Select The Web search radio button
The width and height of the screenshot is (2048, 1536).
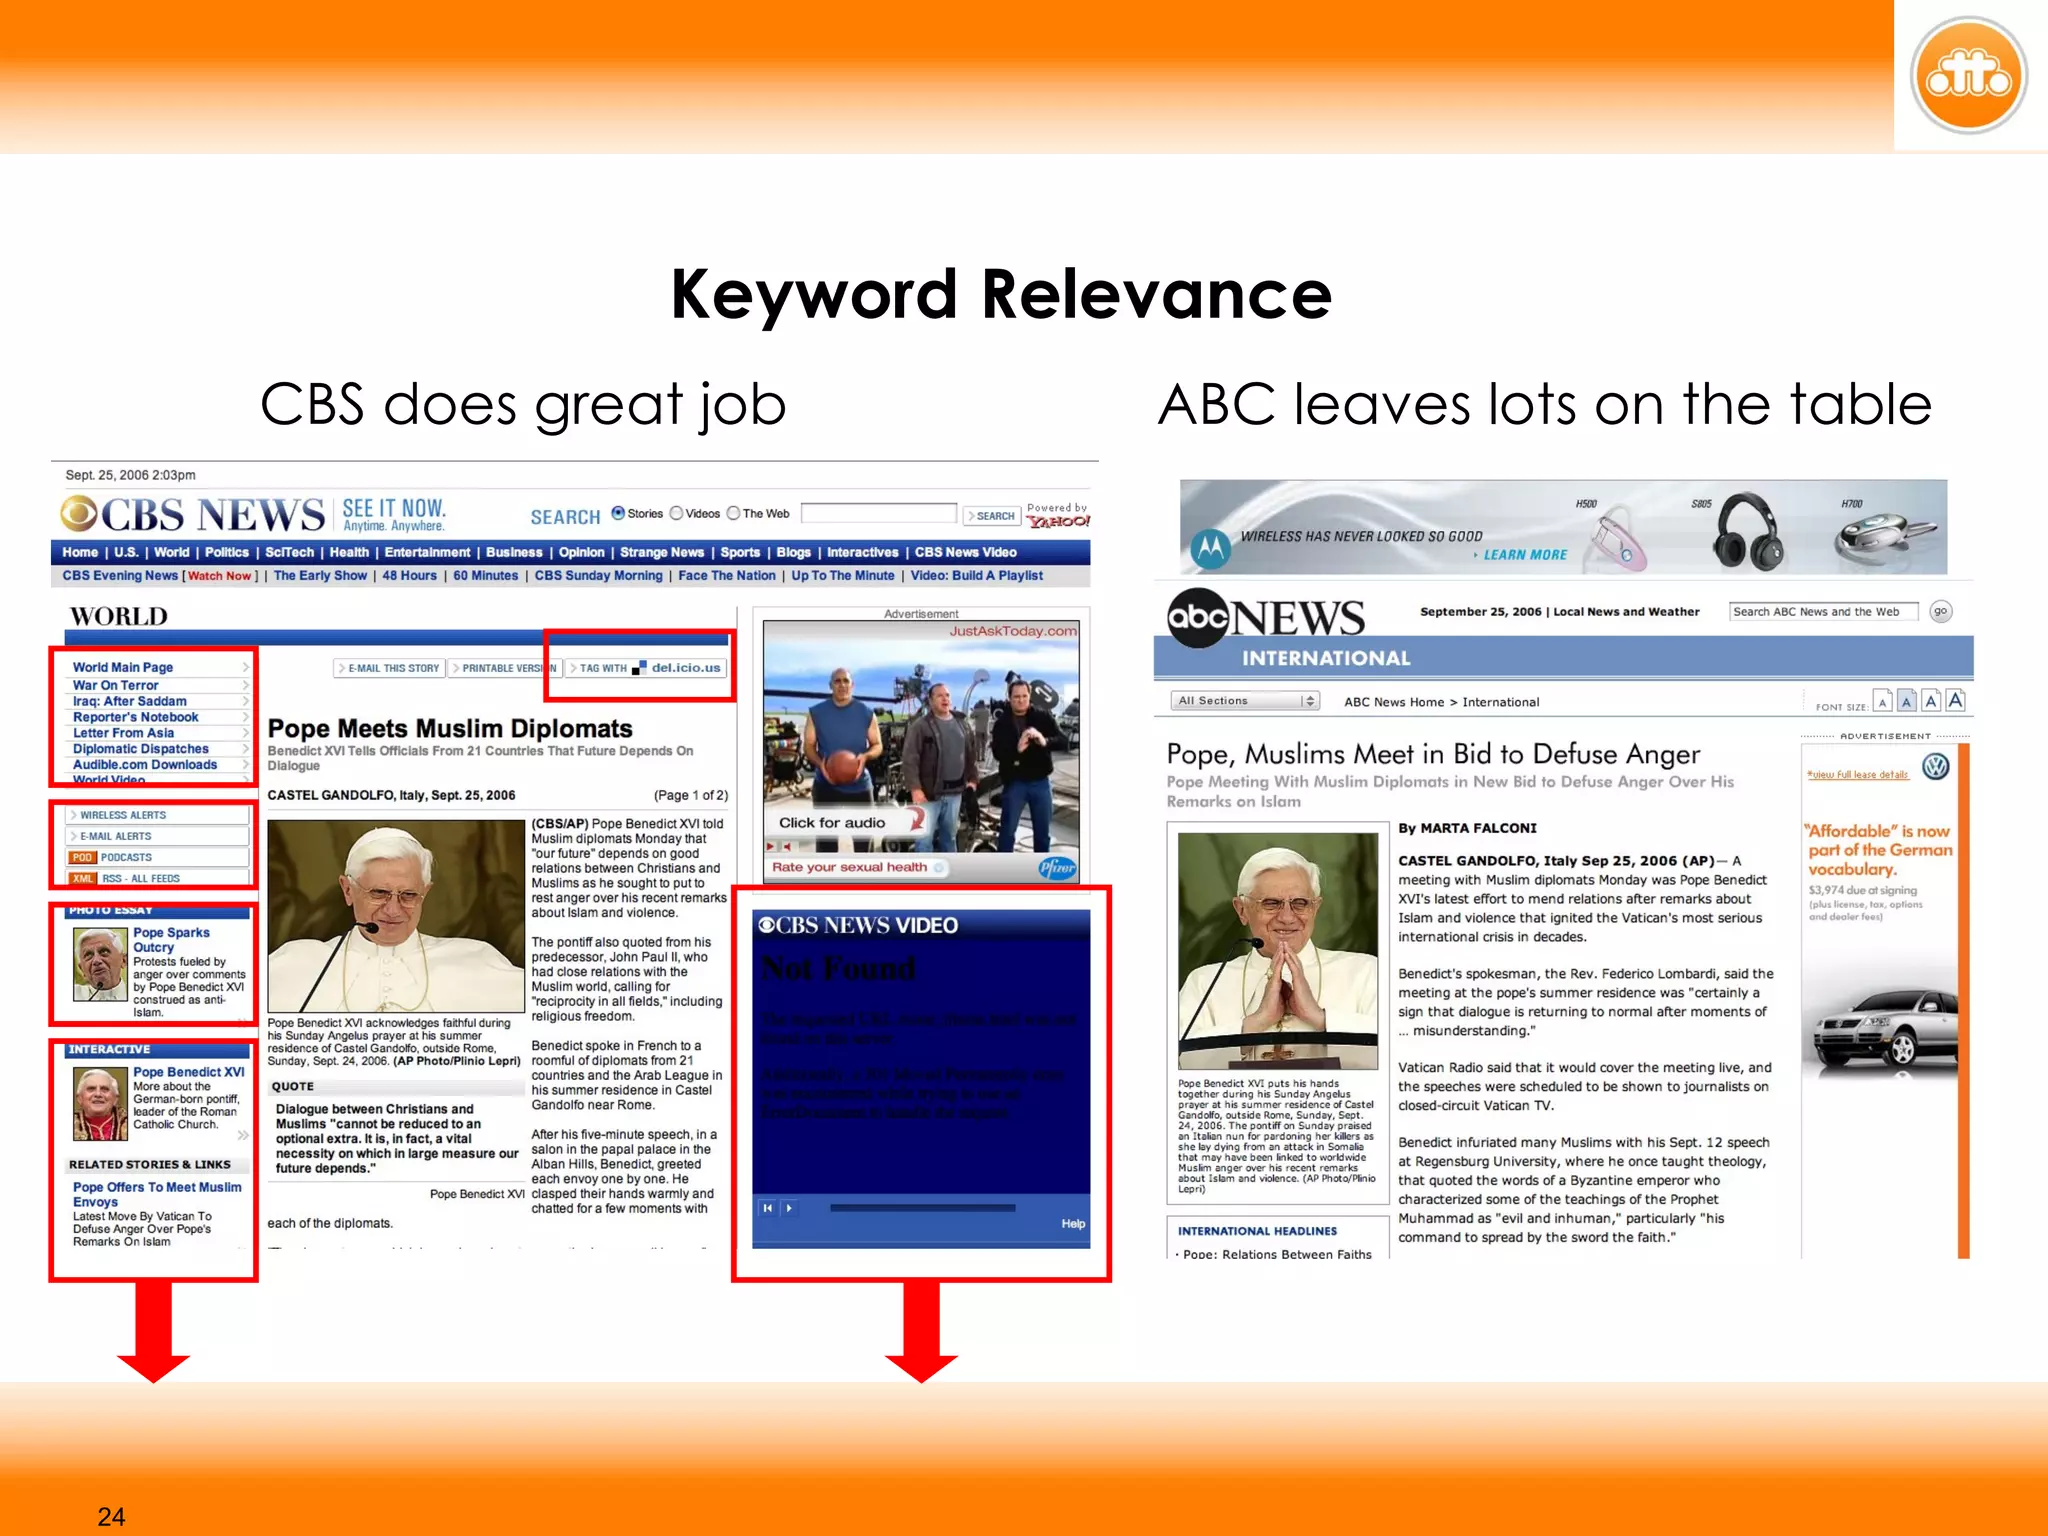(733, 513)
